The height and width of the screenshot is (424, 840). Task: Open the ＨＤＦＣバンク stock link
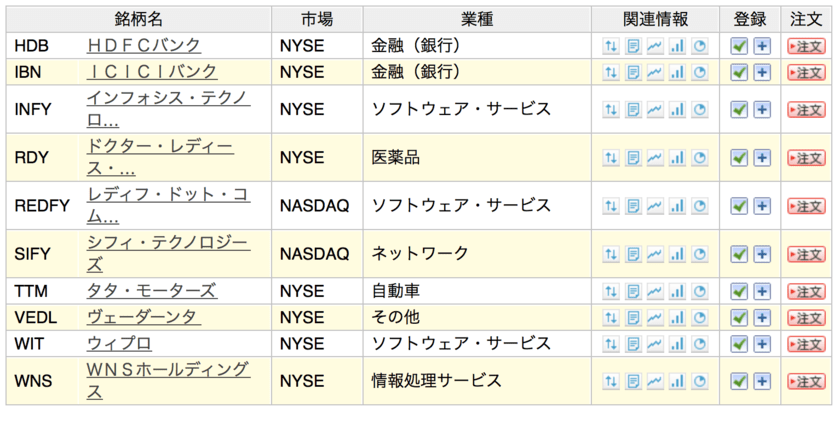[144, 45]
